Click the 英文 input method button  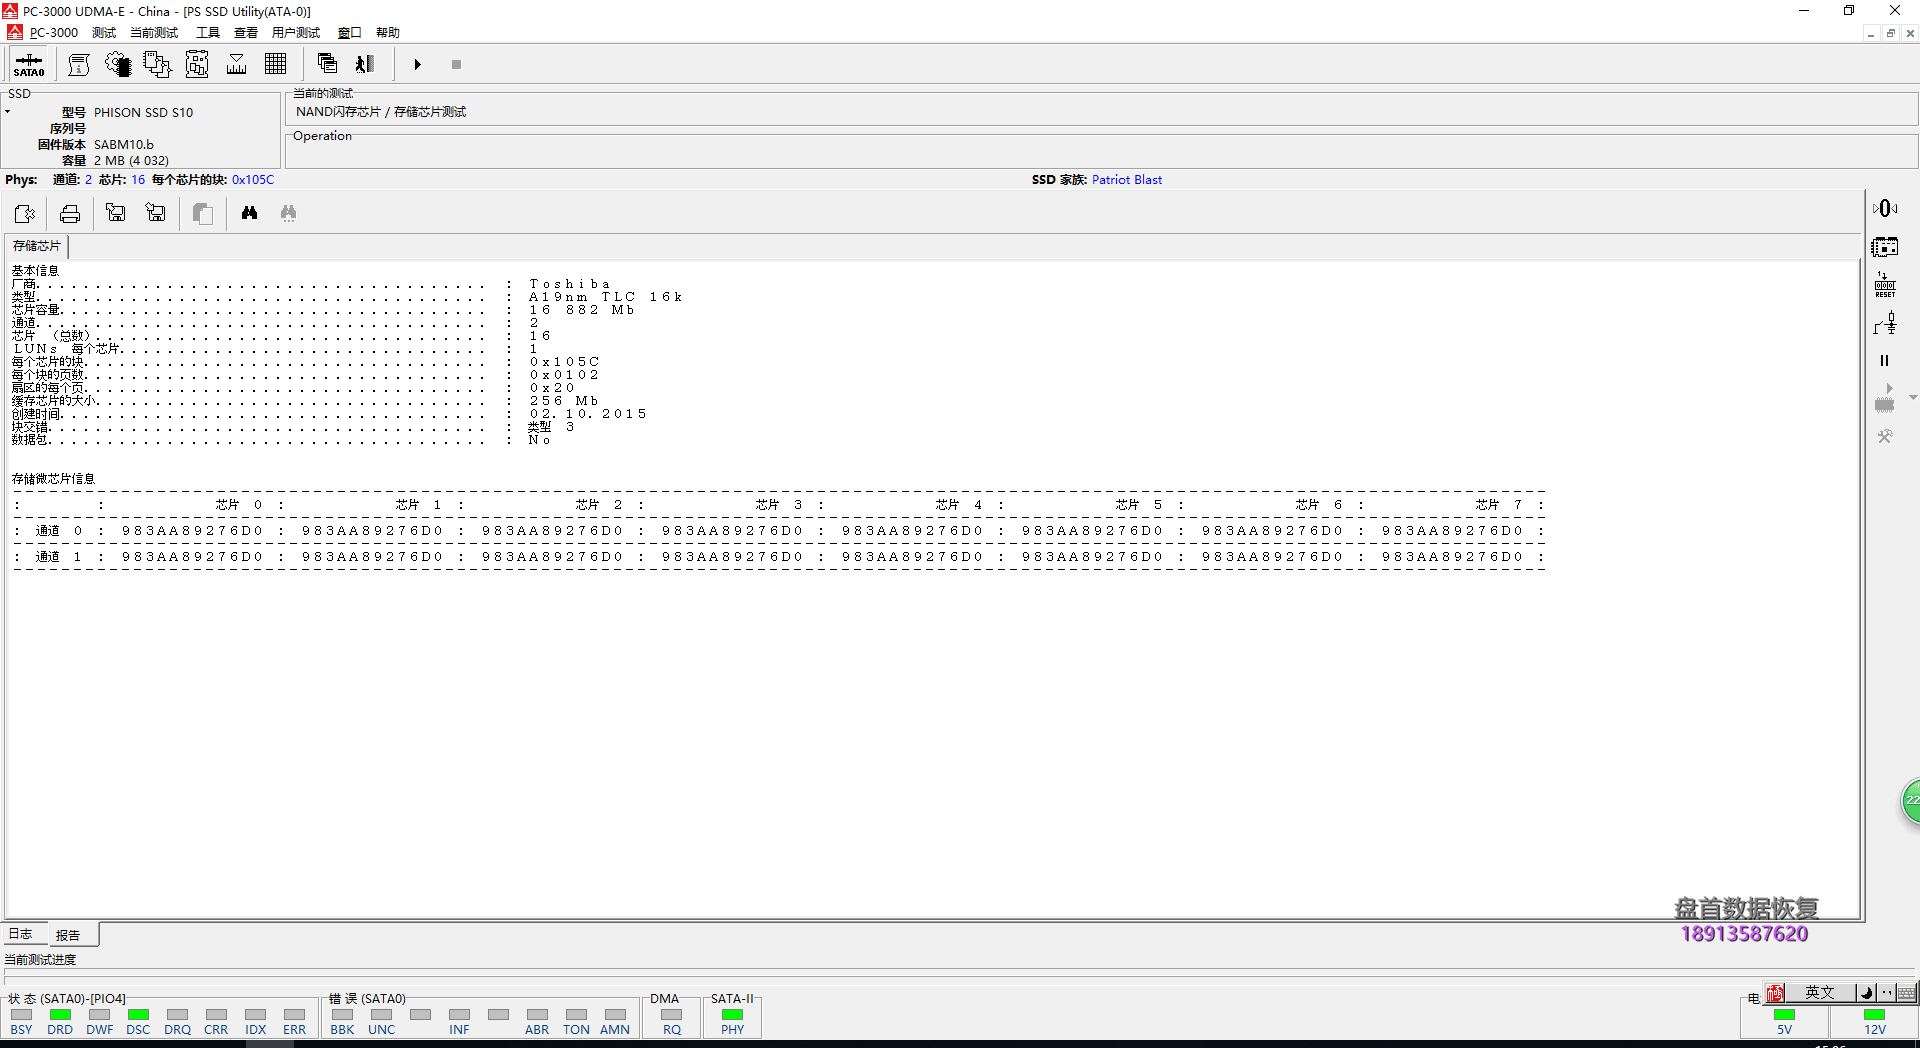click(x=1820, y=992)
